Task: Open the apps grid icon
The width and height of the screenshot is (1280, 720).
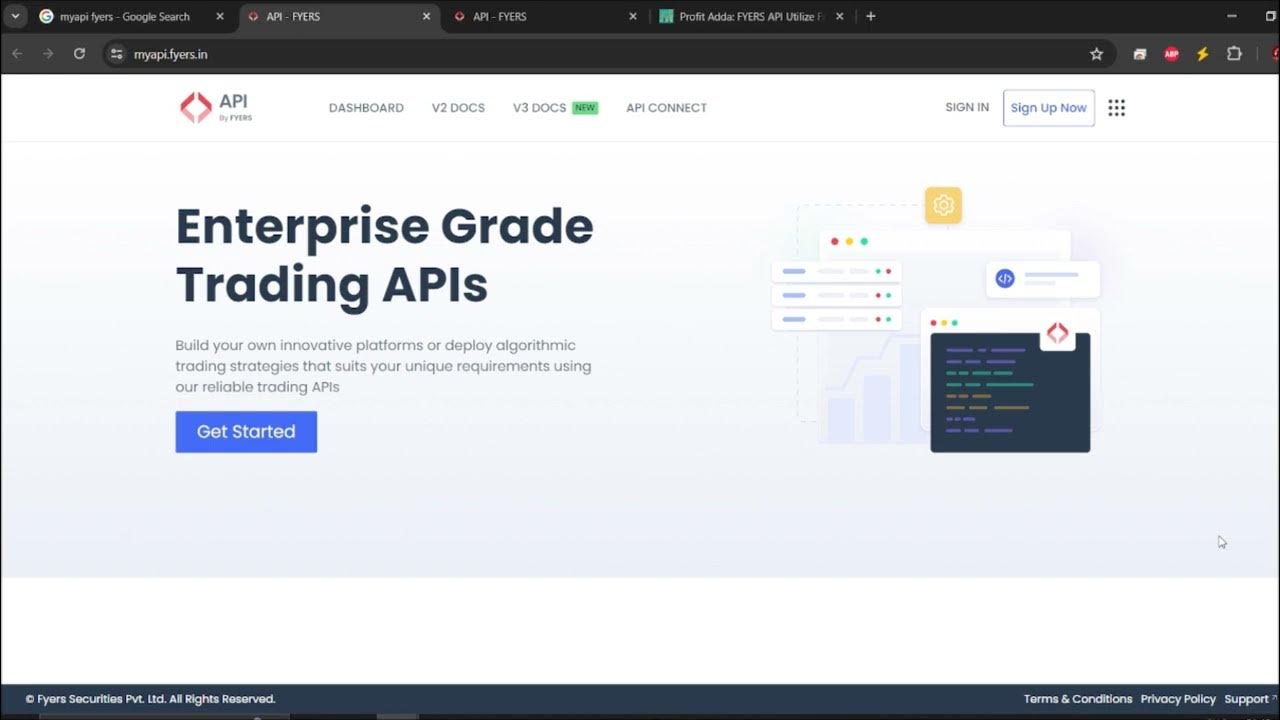Action: click(1117, 108)
